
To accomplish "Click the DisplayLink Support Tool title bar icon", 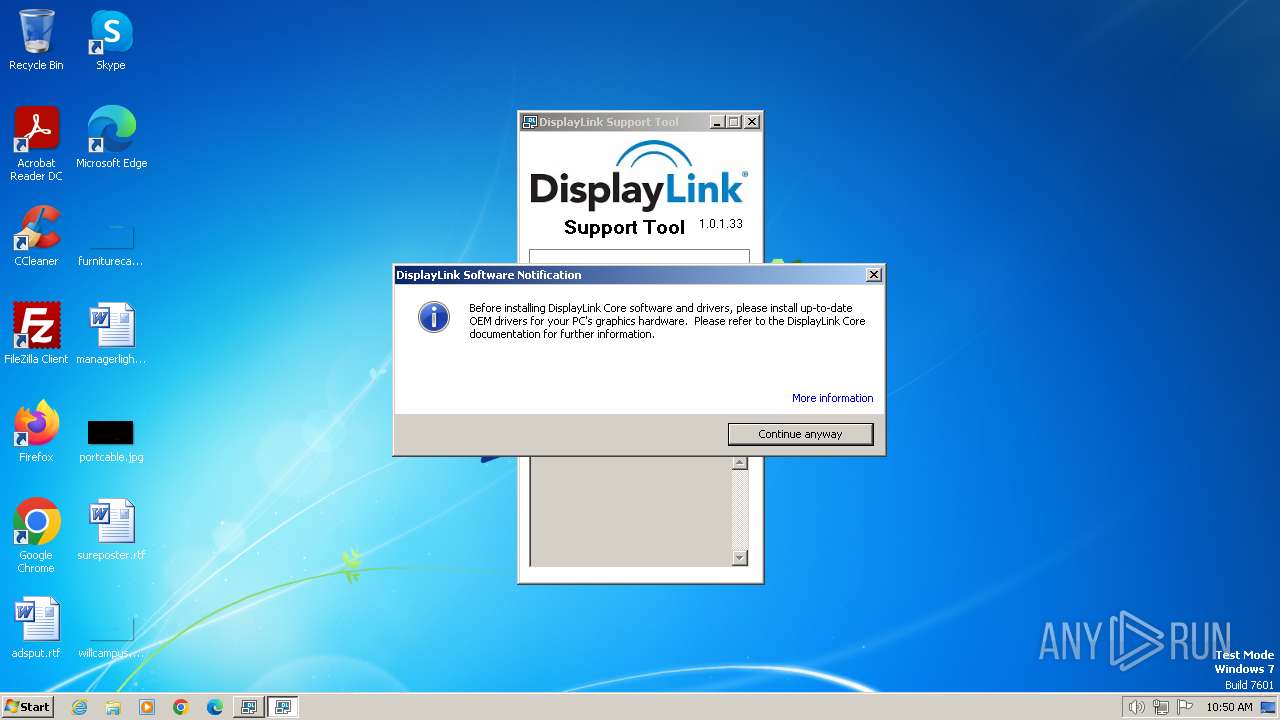I will [530, 122].
